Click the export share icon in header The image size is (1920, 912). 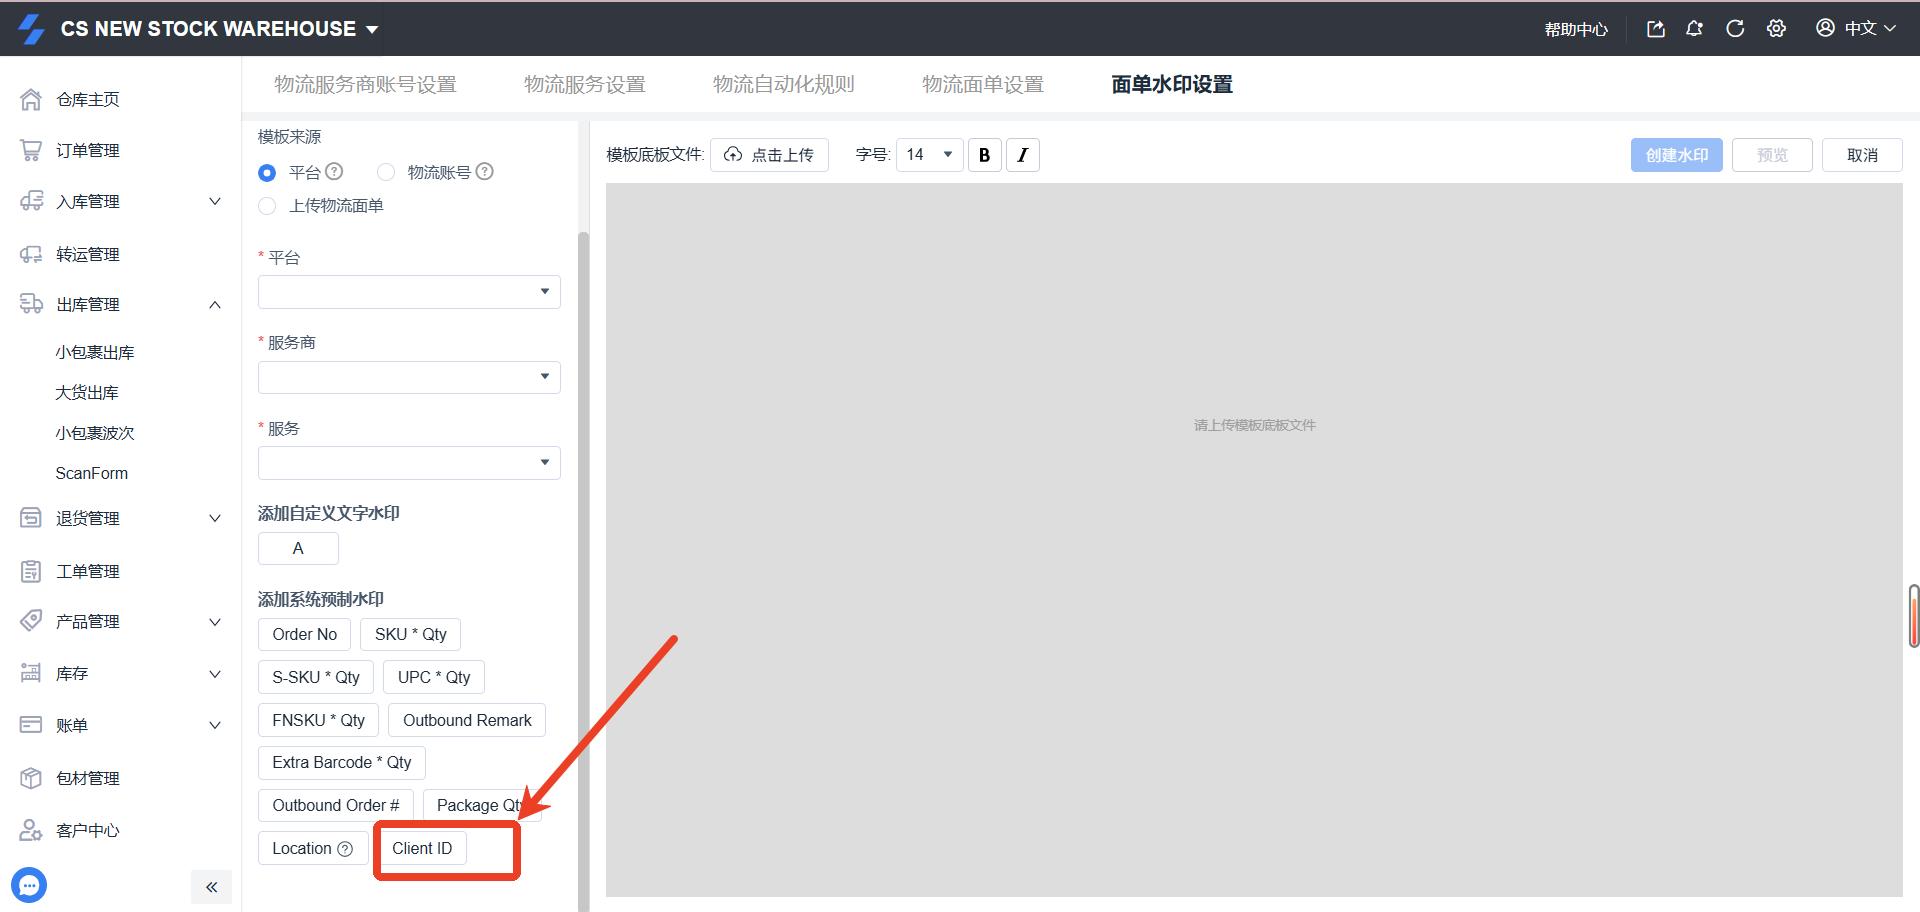(1655, 29)
